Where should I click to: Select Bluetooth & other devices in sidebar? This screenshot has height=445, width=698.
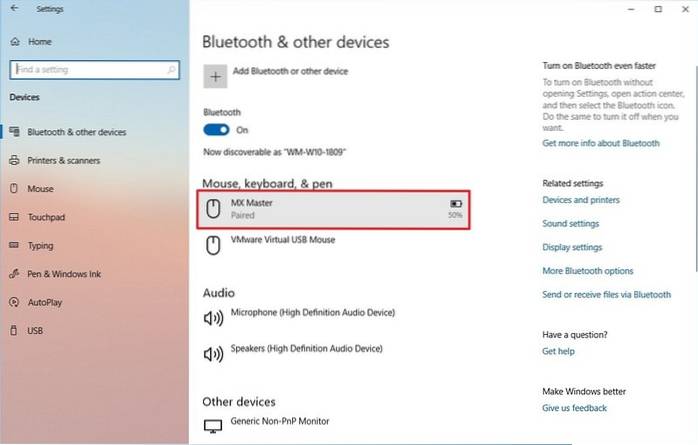[x=77, y=132]
